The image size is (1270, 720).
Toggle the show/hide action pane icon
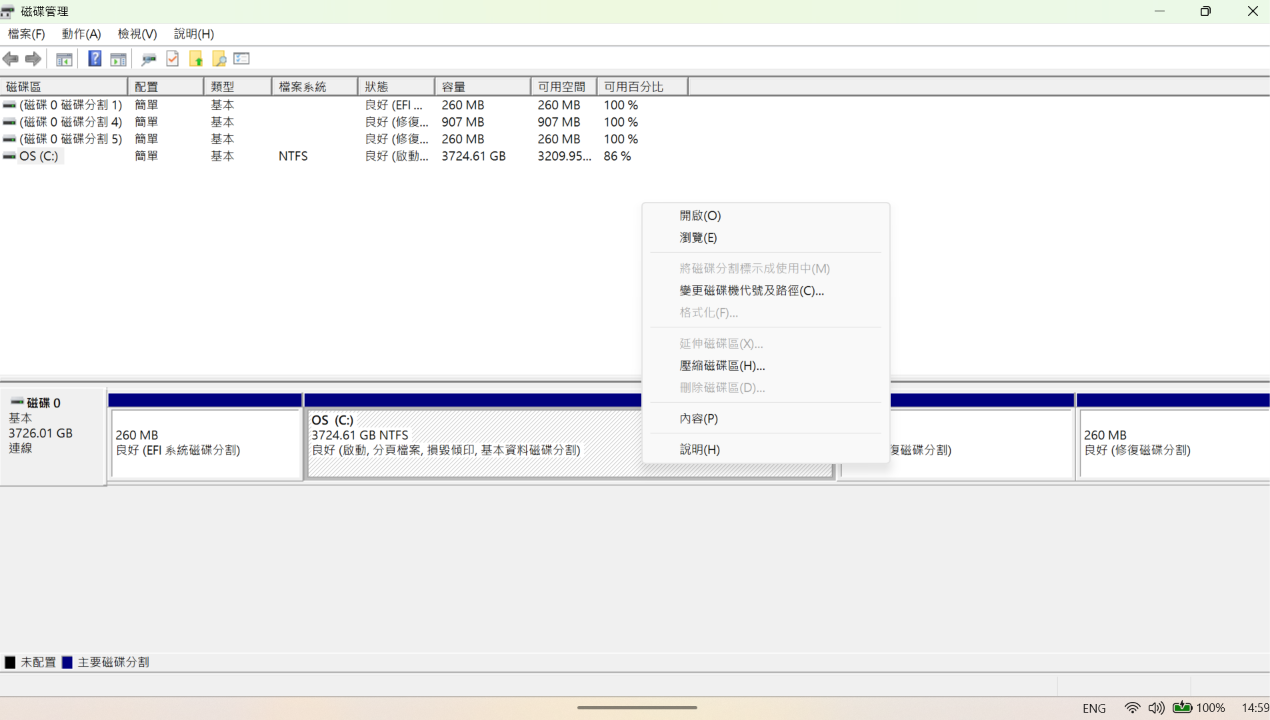tap(118, 59)
